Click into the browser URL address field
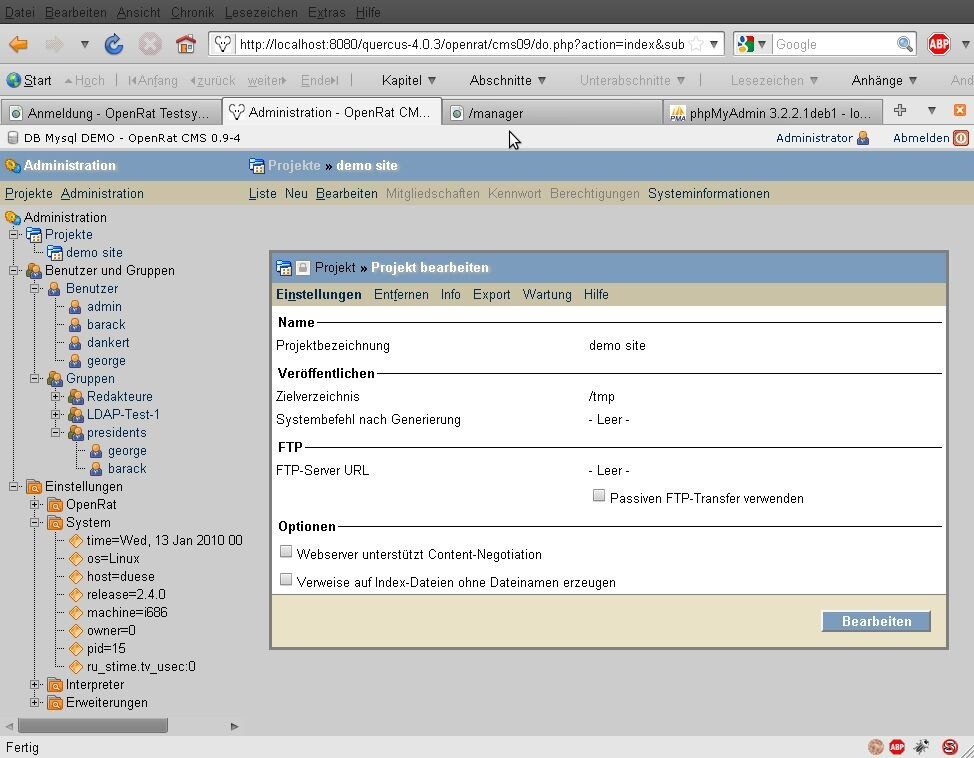The height and width of the screenshot is (758, 974). point(462,44)
